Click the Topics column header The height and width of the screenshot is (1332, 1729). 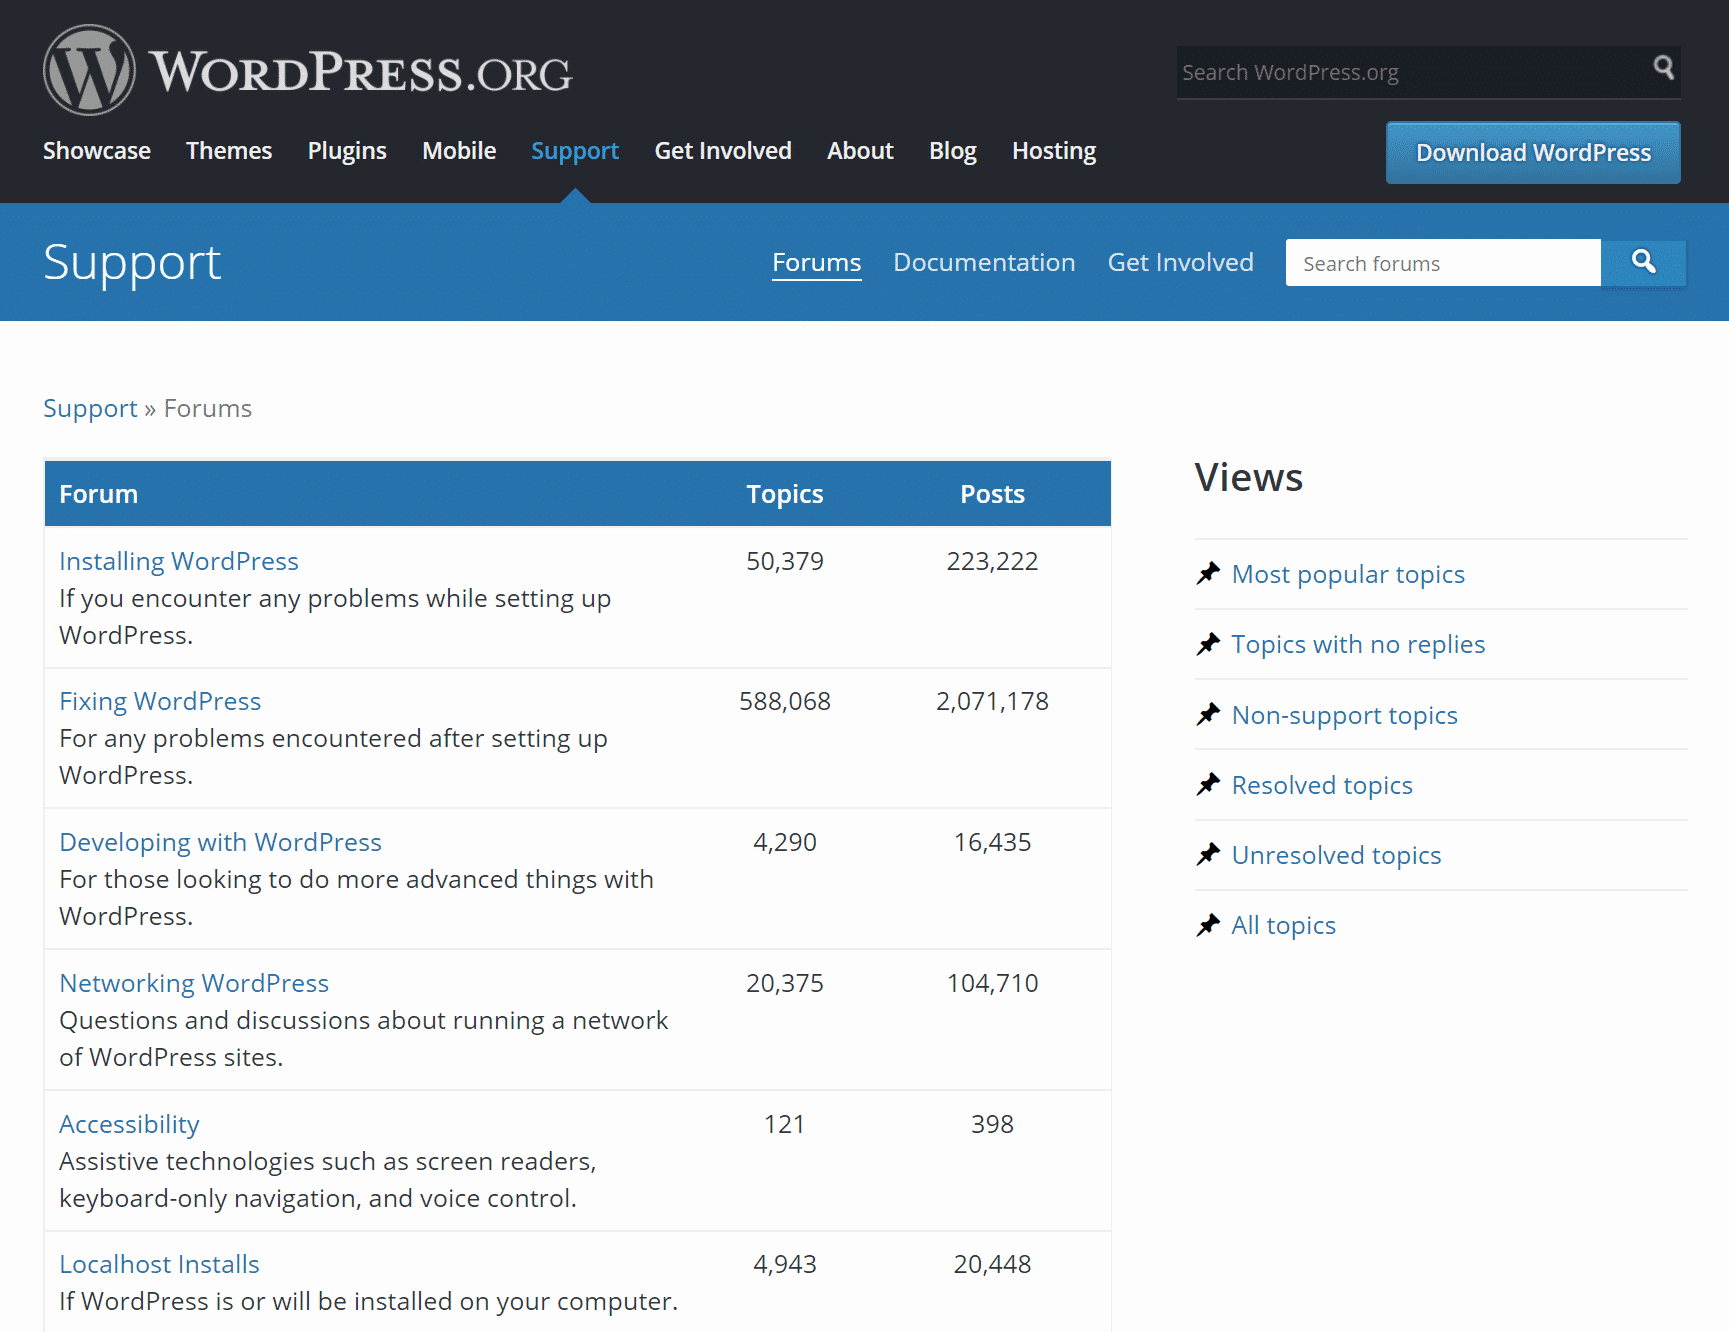[785, 494]
